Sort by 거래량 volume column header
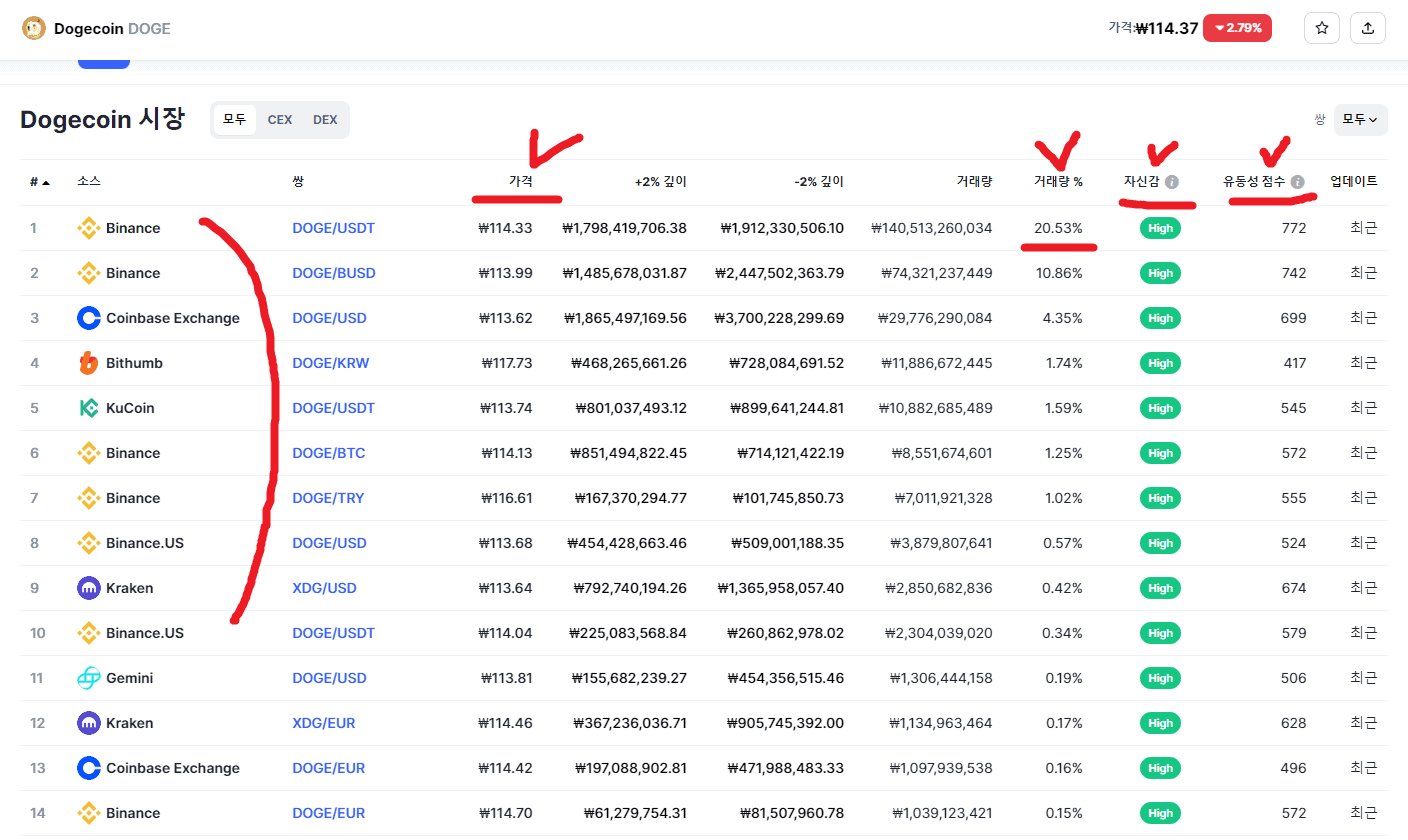 [x=973, y=182]
